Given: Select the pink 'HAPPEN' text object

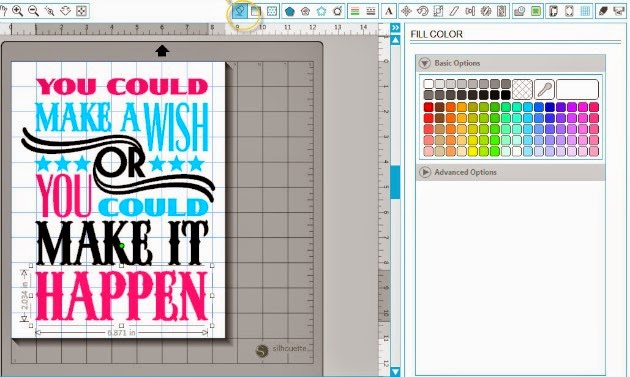Looking at the screenshot, I should pos(121,296).
